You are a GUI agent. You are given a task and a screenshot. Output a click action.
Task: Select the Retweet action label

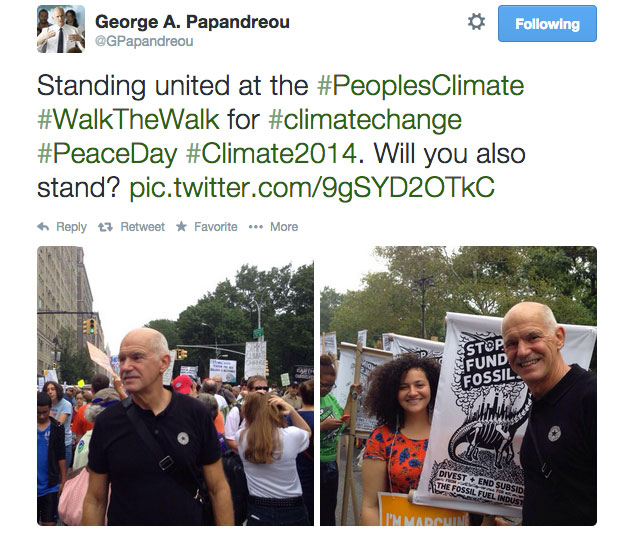tap(142, 227)
